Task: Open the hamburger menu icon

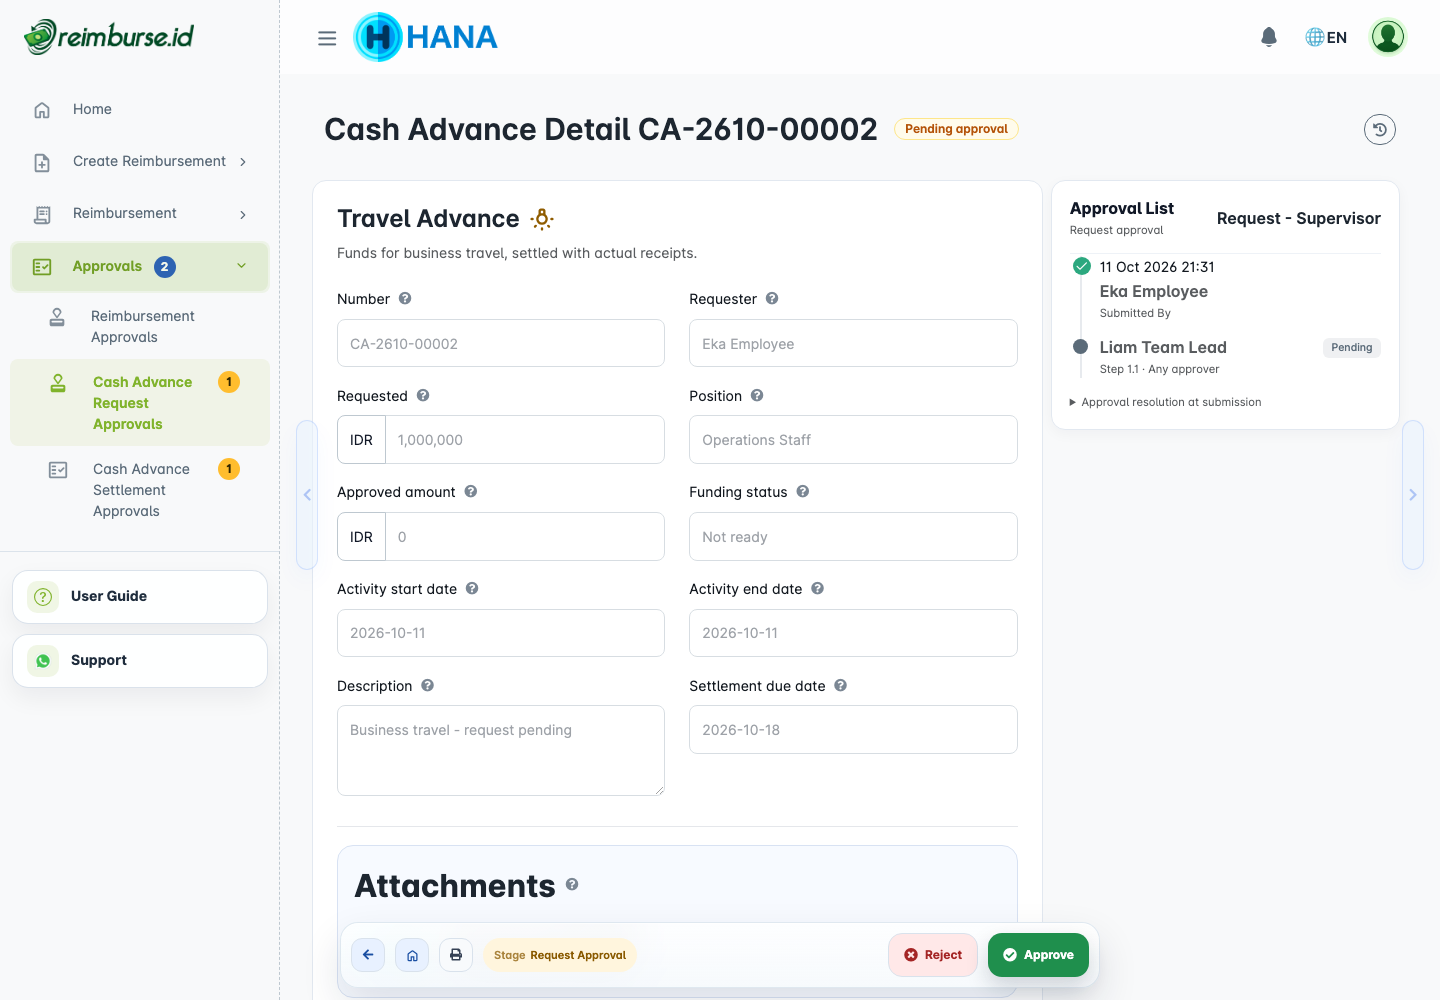Action: tap(327, 38)
